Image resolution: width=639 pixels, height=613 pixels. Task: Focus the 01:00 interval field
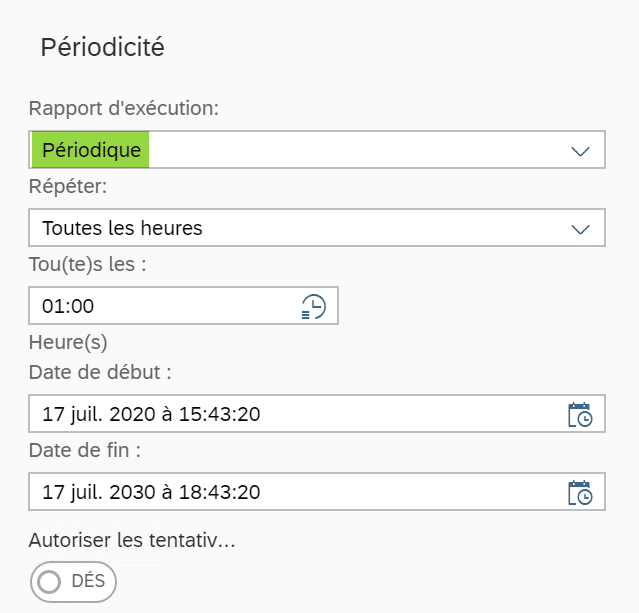tap(183, 306)
